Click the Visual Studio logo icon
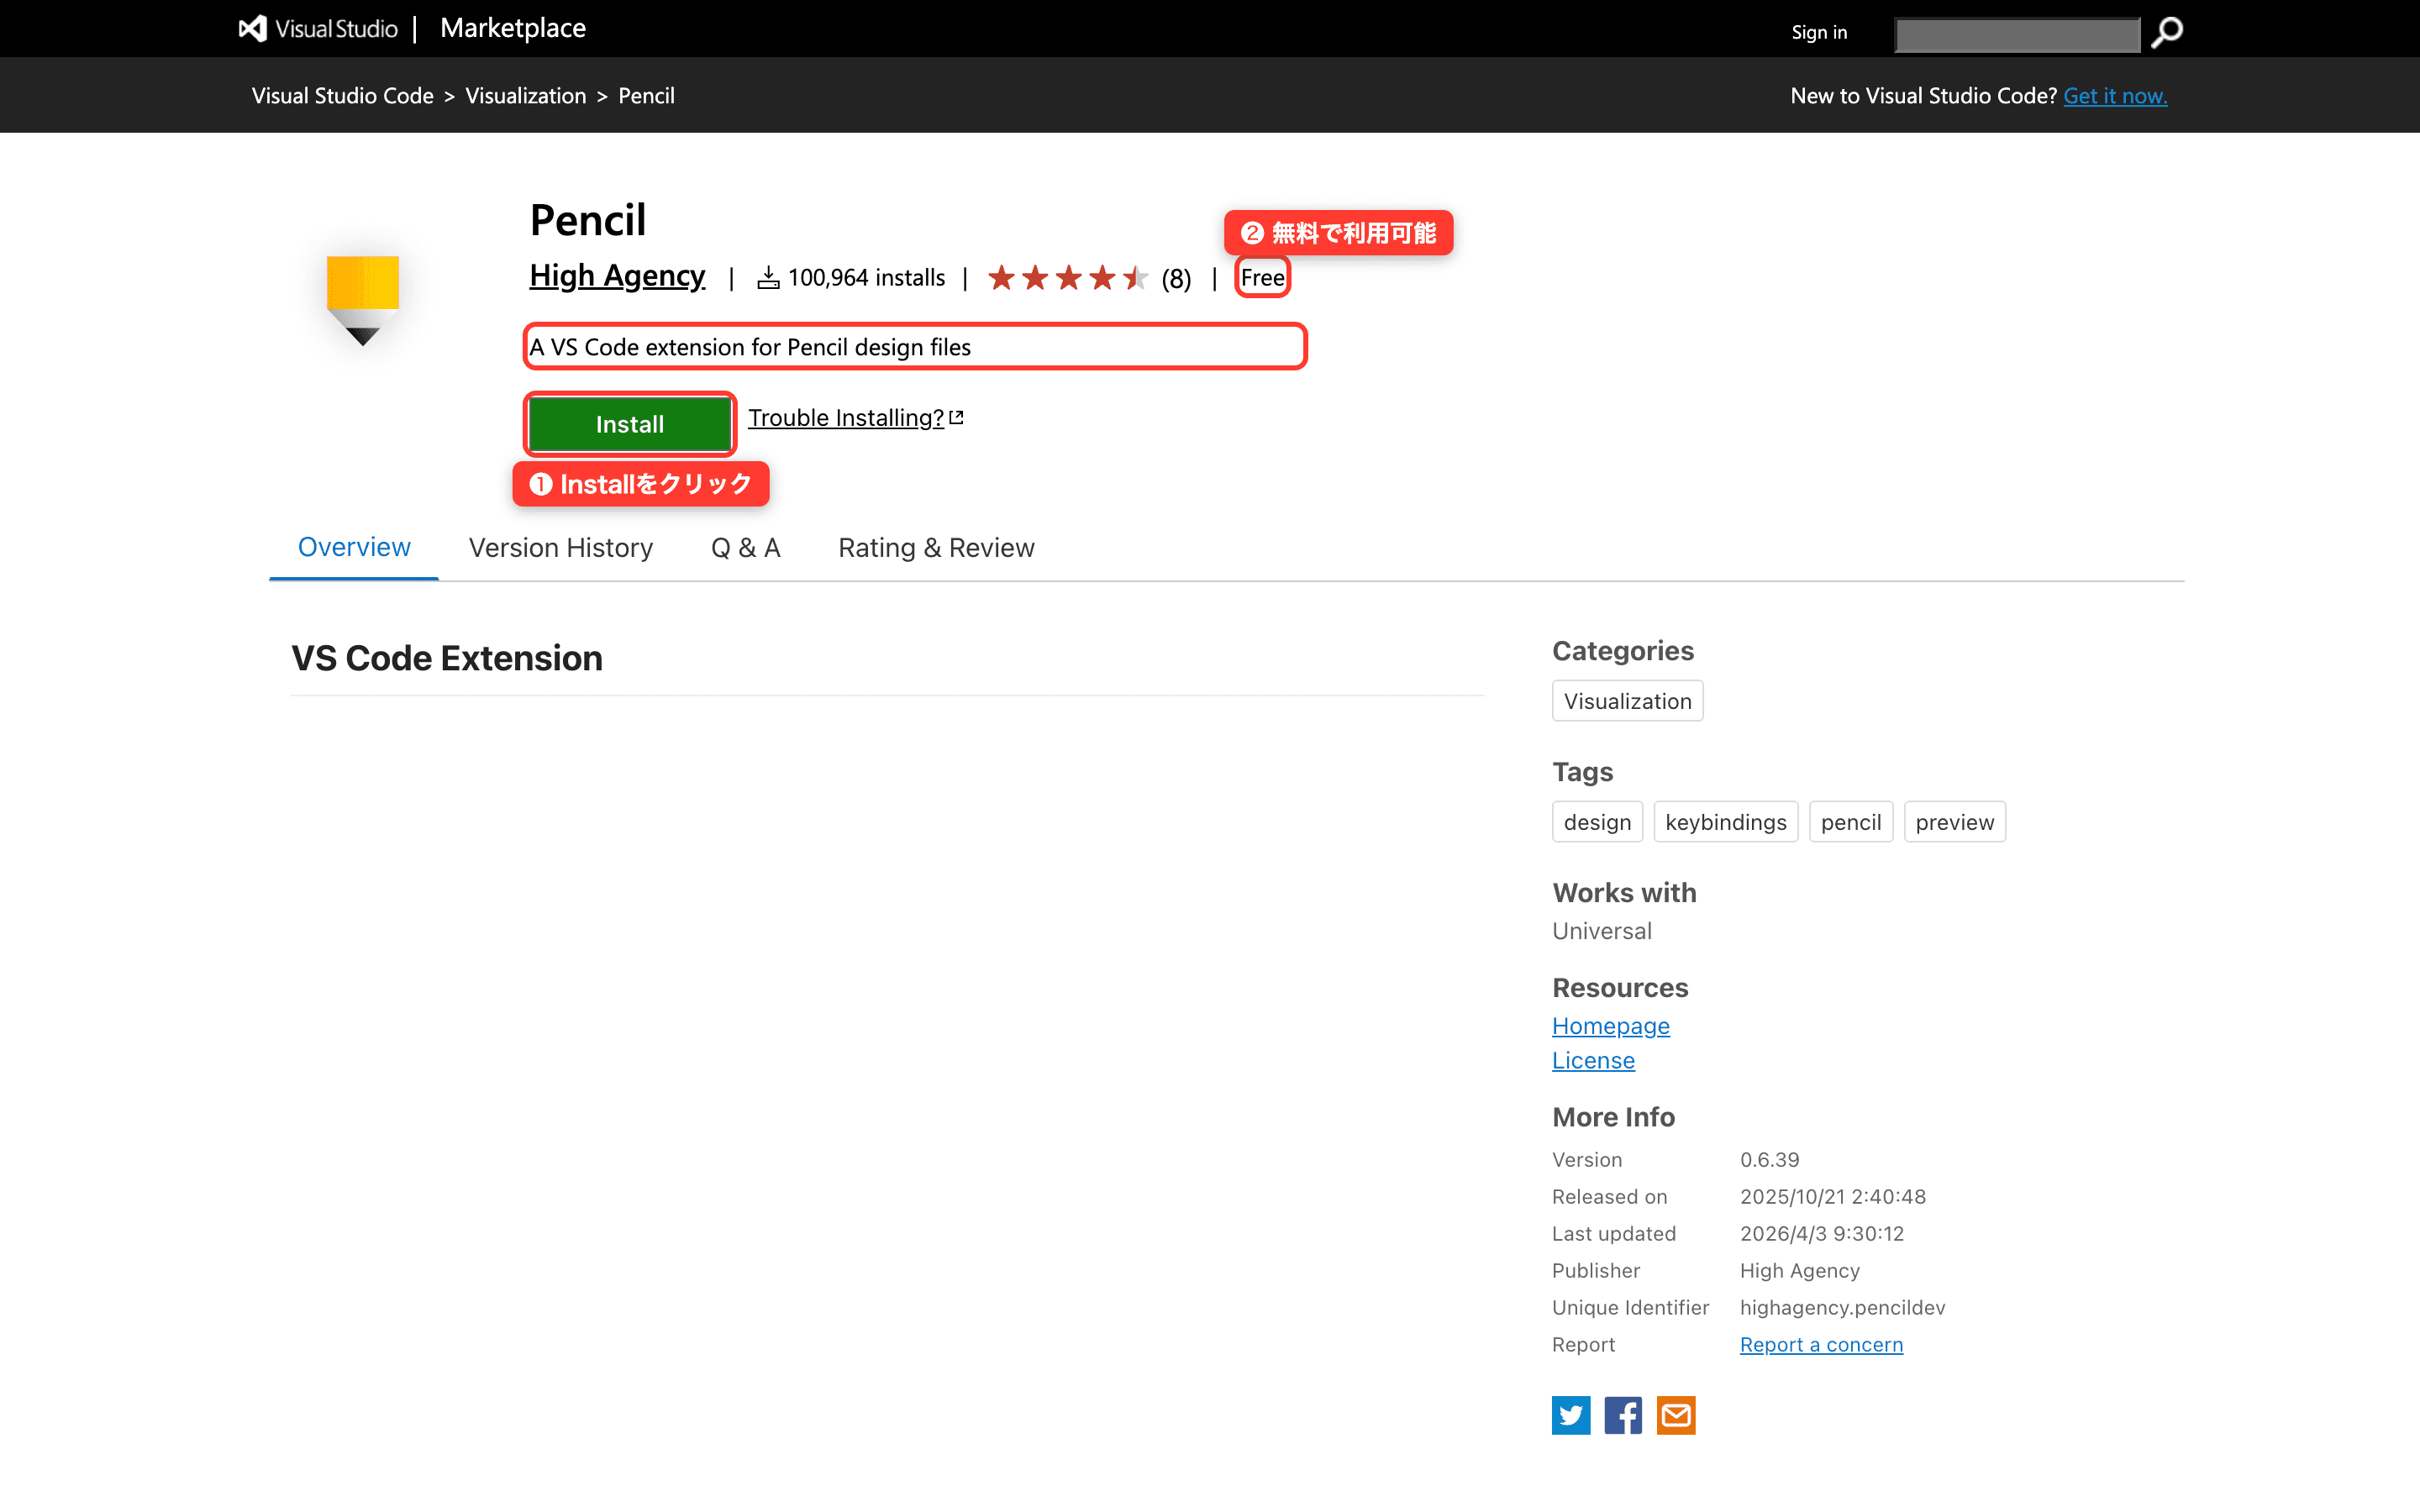 click(x=253, y=28)
